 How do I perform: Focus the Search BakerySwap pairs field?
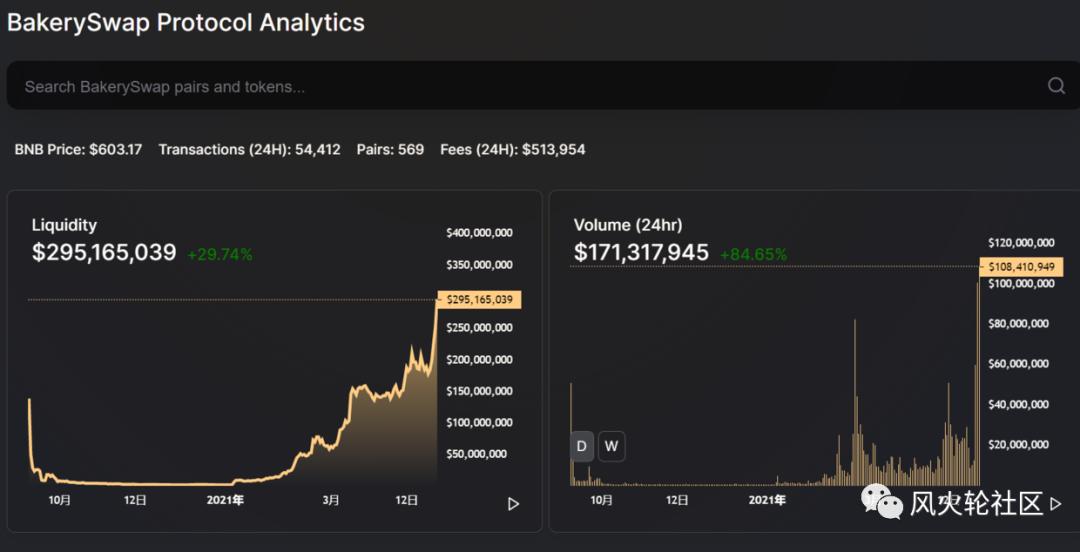point(500,86)
